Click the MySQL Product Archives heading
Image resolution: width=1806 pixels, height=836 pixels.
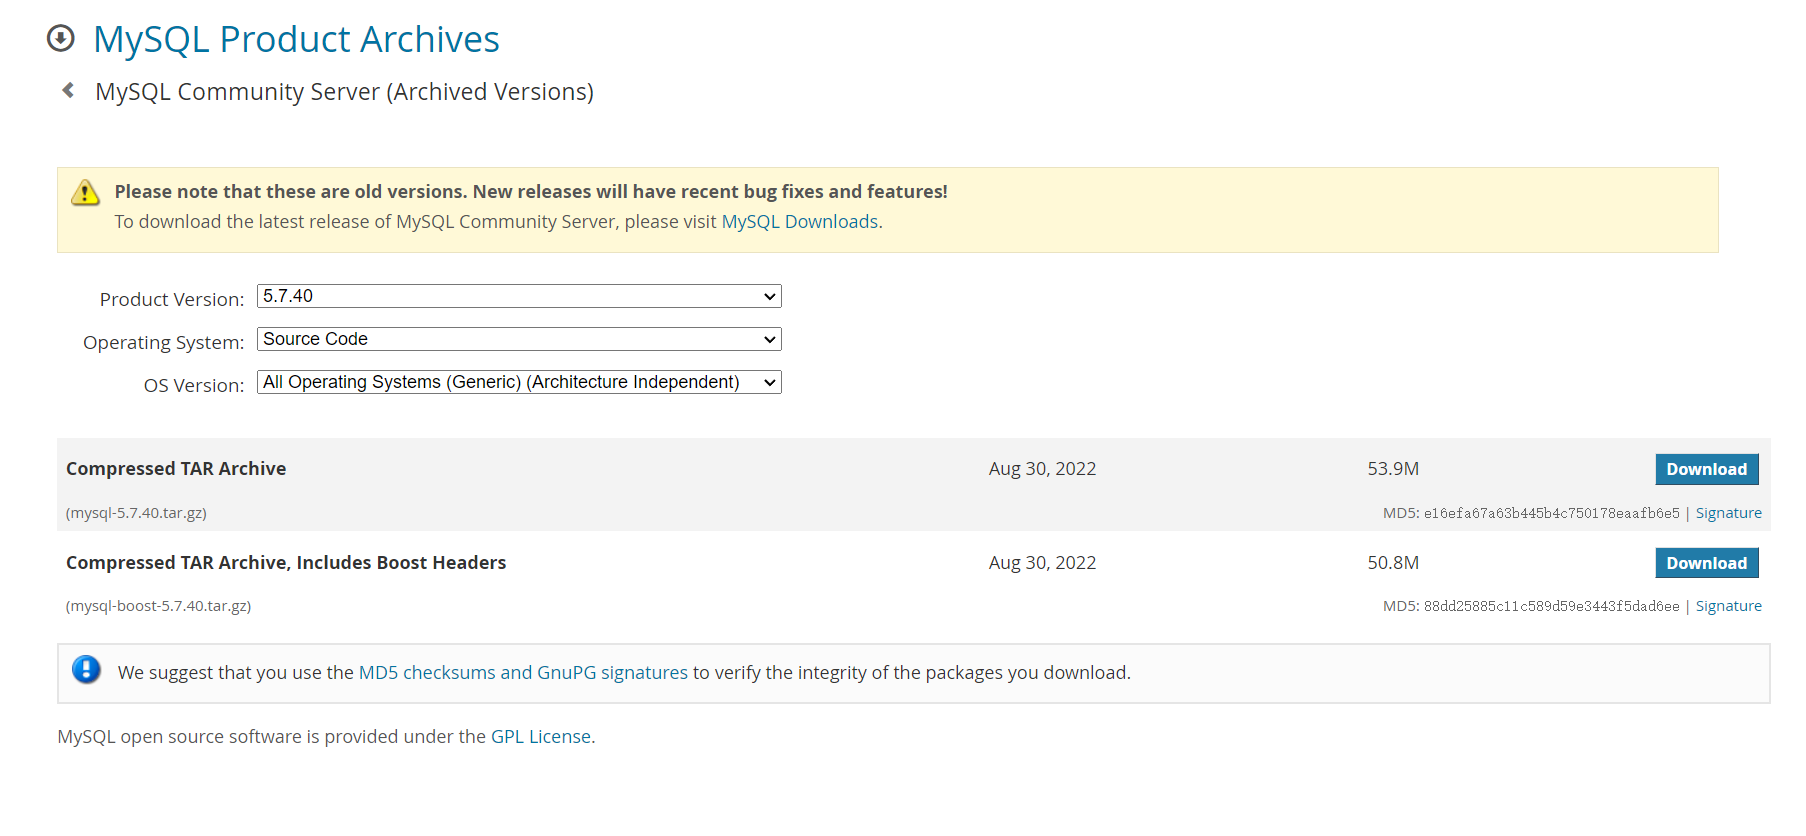296,39
